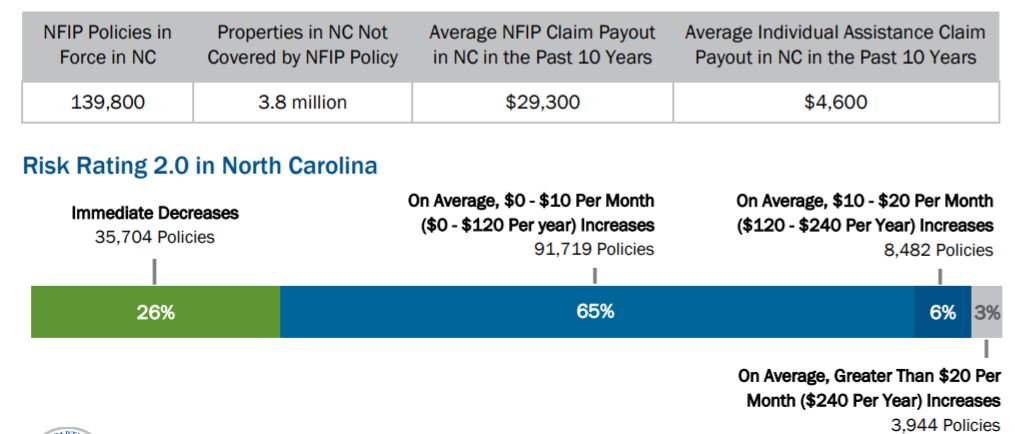The width and height of the screenshot is (1015, 434).
Task: Select the Immediate Decreases label
Action: pyautogui.click(x=155, y=213)
